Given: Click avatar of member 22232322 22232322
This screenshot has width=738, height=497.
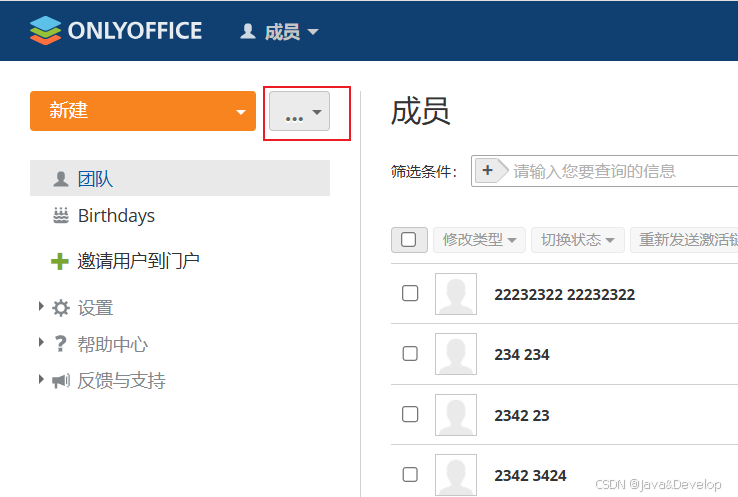Looking at the screenshot, I should (456, 294).
